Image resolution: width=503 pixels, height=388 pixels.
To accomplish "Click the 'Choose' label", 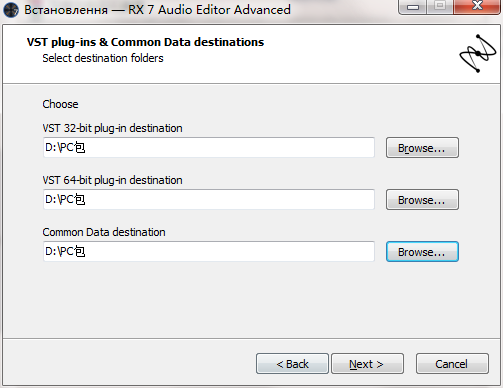I will pos(60,104).
